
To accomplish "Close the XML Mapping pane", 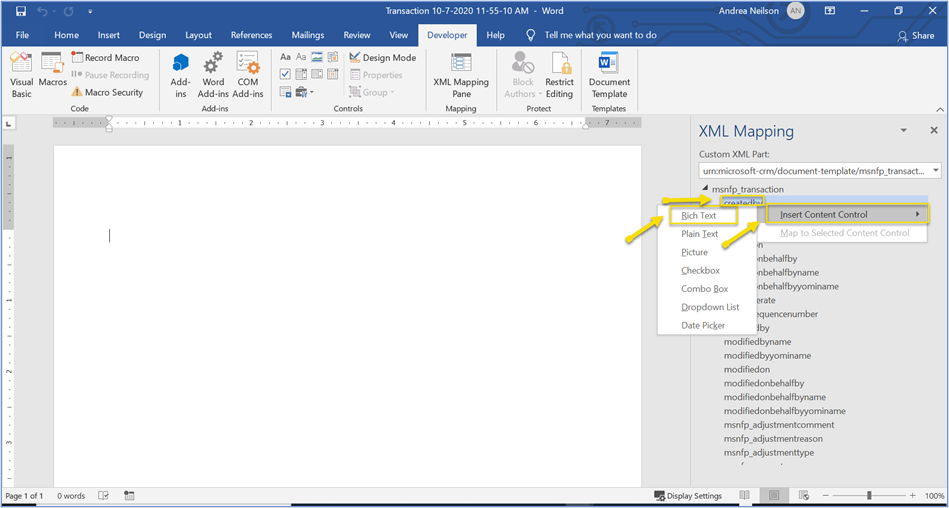I will pyautogui.click(x=934, y=131).
